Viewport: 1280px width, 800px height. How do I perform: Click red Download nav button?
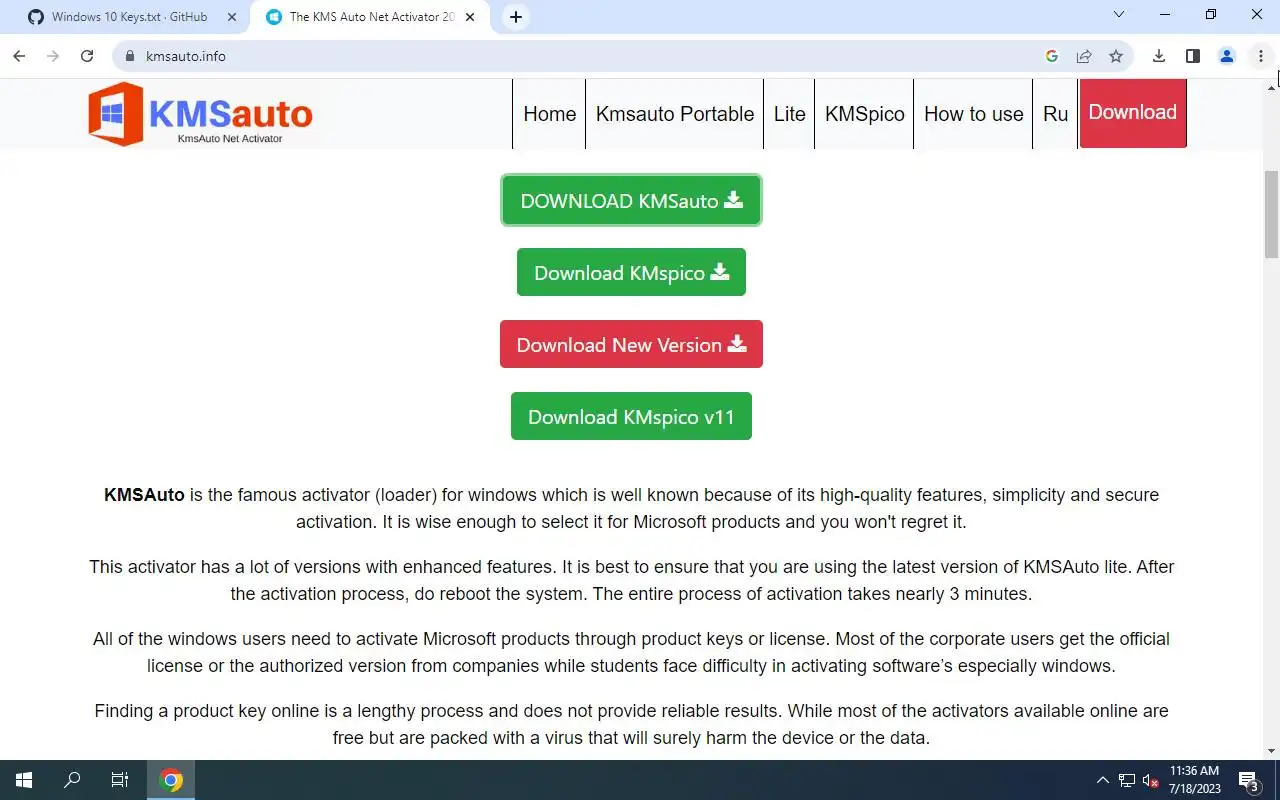point(1133,113)
